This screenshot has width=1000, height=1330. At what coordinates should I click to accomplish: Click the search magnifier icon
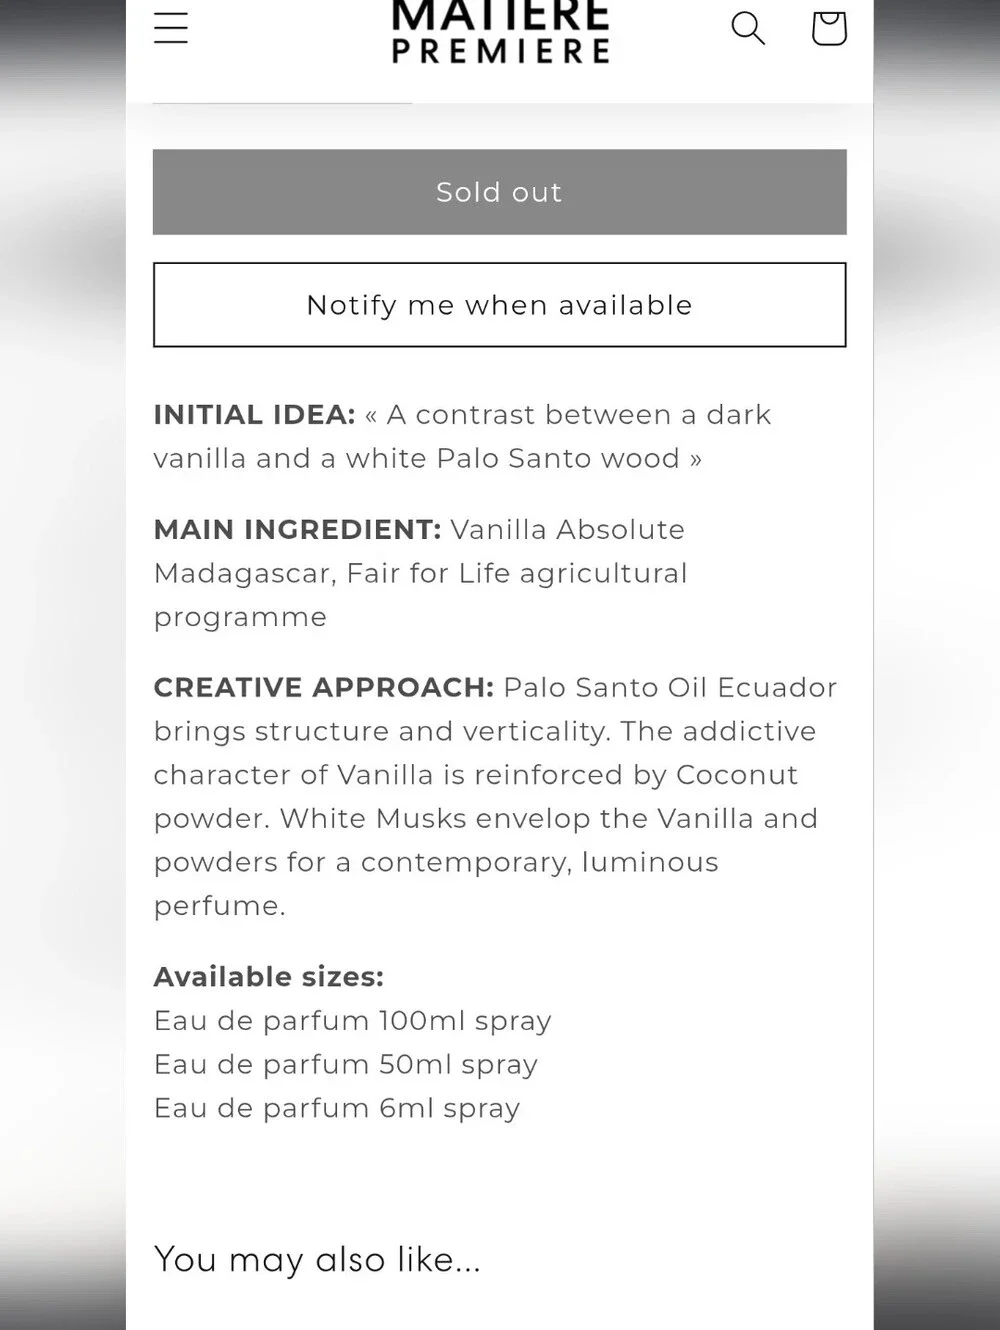[x=748, y=28]
